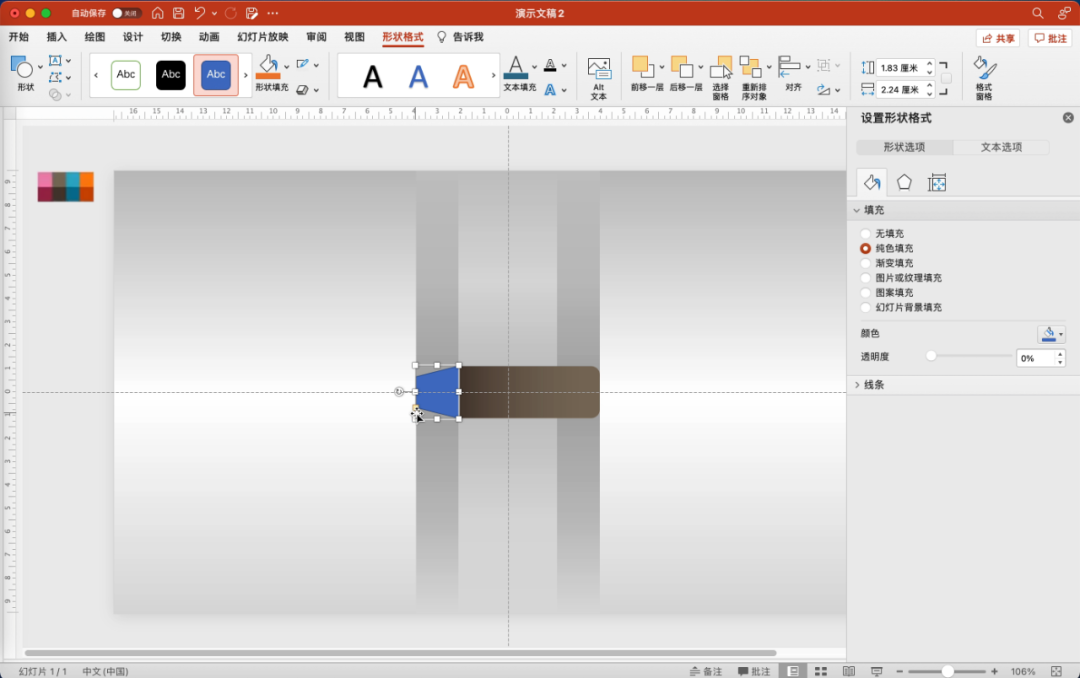This screenshot has height=678, width=1080.
Task: Choose the 渐变填充 gradient fill option
Action: point(866,263)
